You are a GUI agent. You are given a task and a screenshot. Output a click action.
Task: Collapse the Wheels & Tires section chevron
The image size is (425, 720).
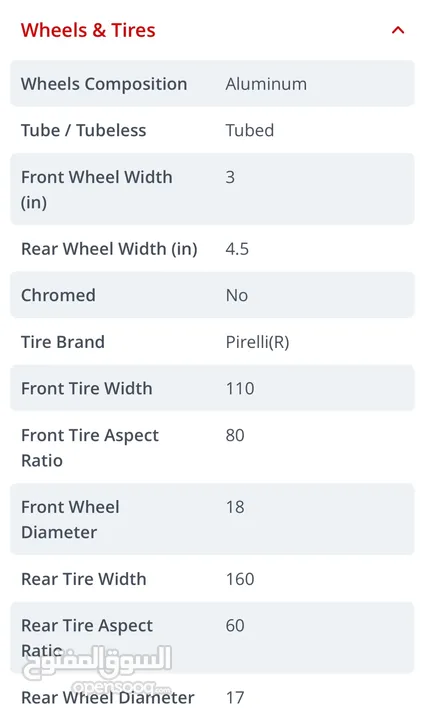point(398,30)
